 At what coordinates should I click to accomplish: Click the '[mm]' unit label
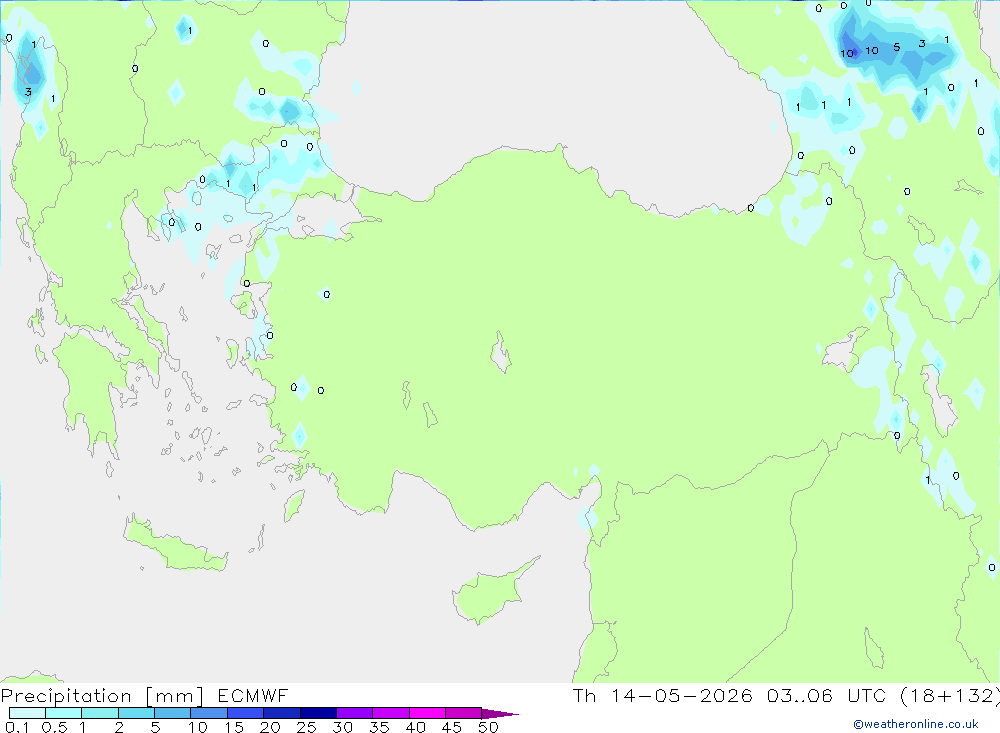coord(174,696)
